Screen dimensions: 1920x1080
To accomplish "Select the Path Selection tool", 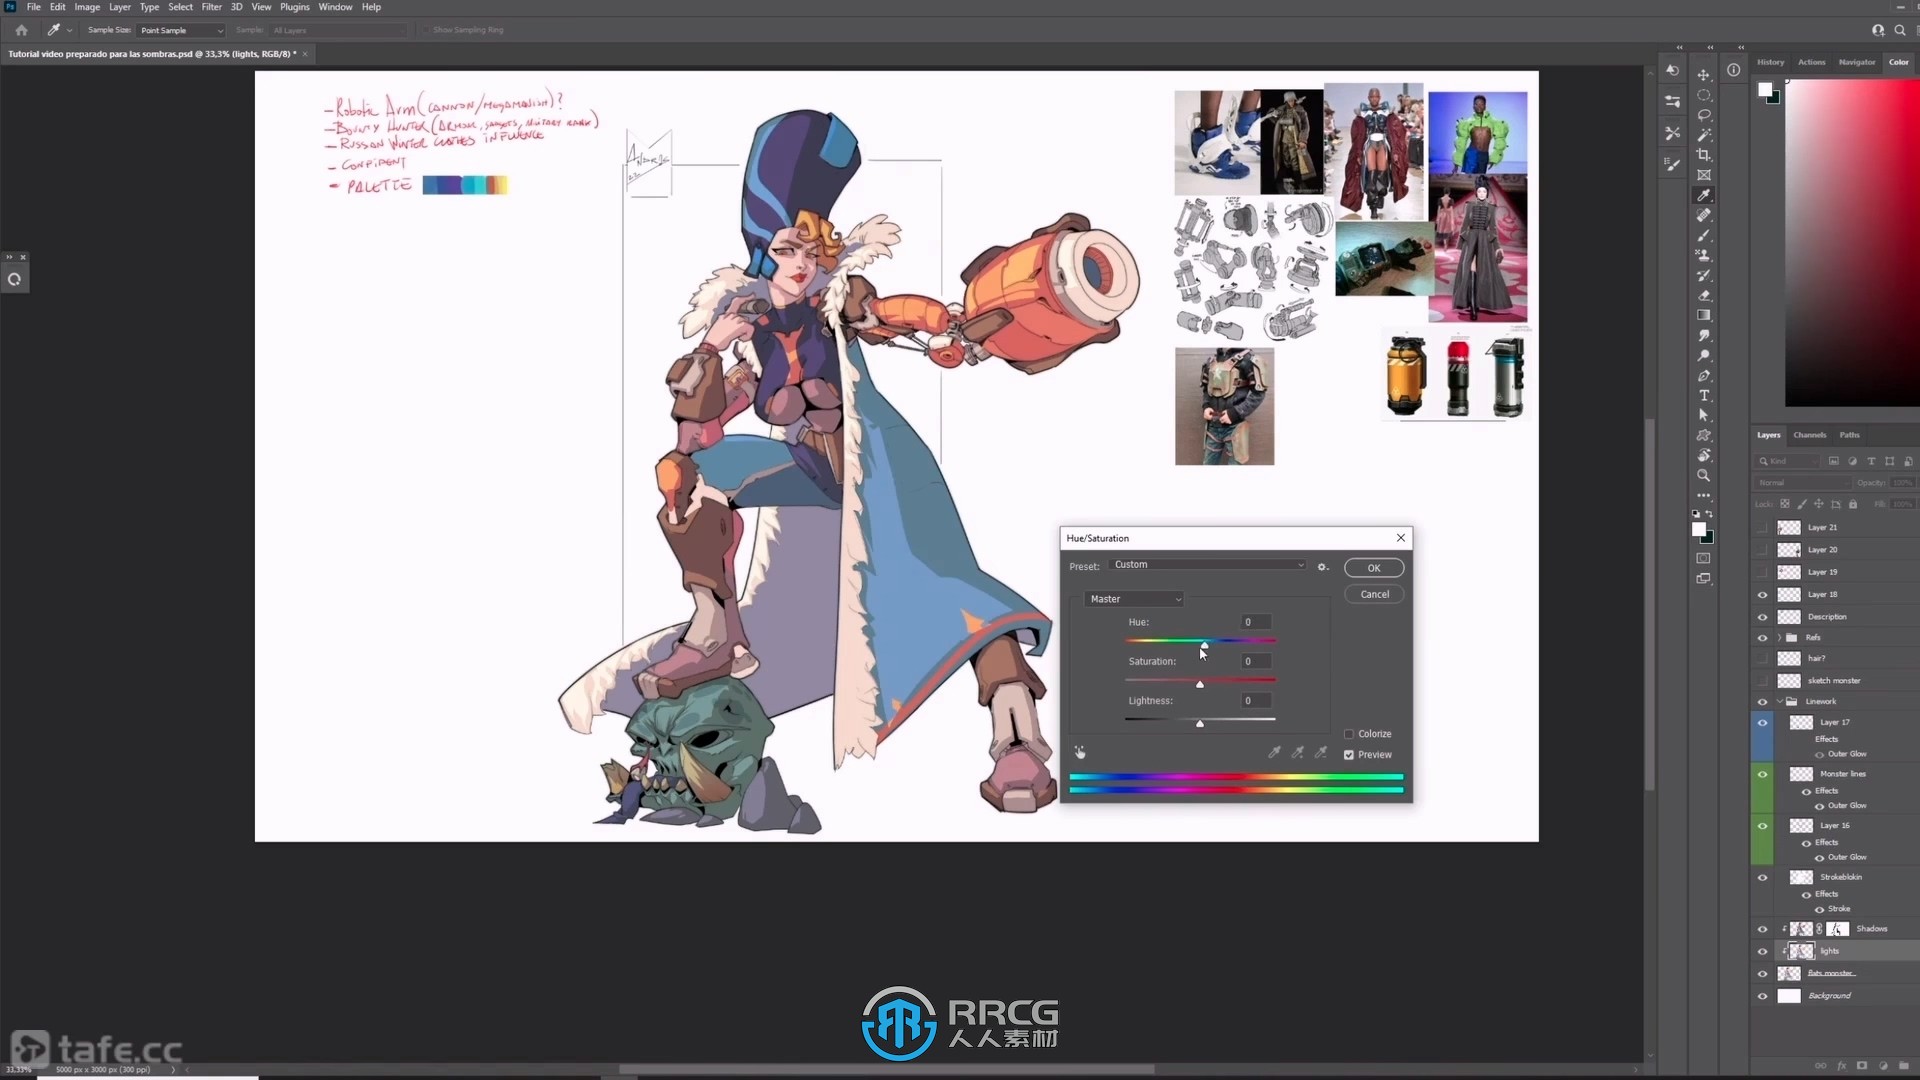I will click(x=1704, y=415).
